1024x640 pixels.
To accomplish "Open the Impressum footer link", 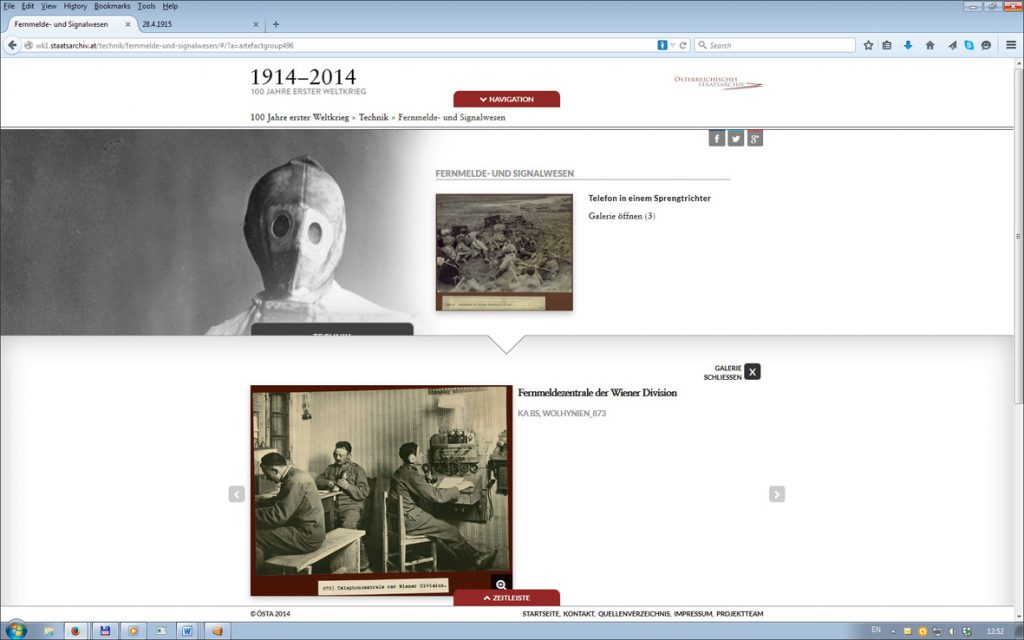I will (693, 614).
